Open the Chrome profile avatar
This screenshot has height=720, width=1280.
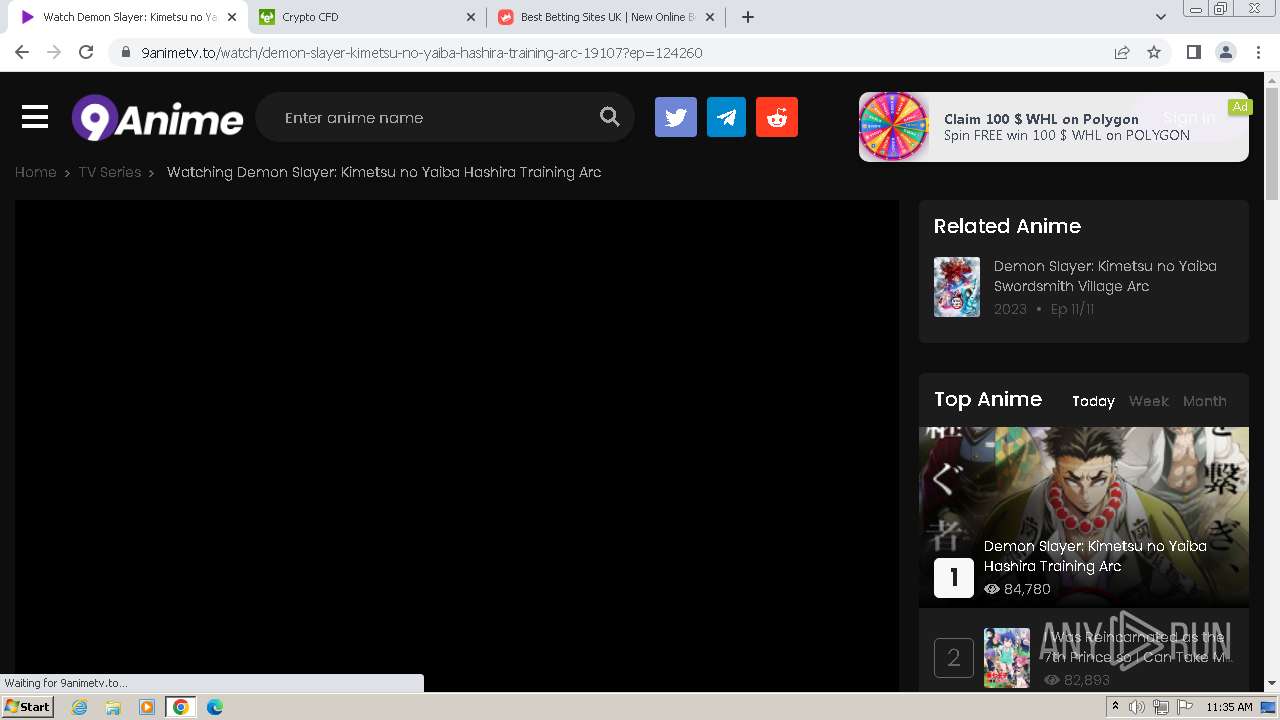click(x=1226, y=52)
